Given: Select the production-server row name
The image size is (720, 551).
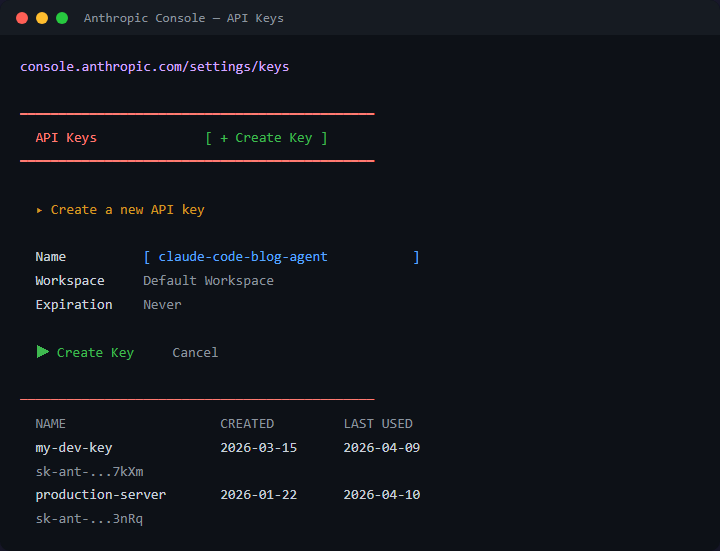Looking at the screenshot, I should (x=101, y=495).
